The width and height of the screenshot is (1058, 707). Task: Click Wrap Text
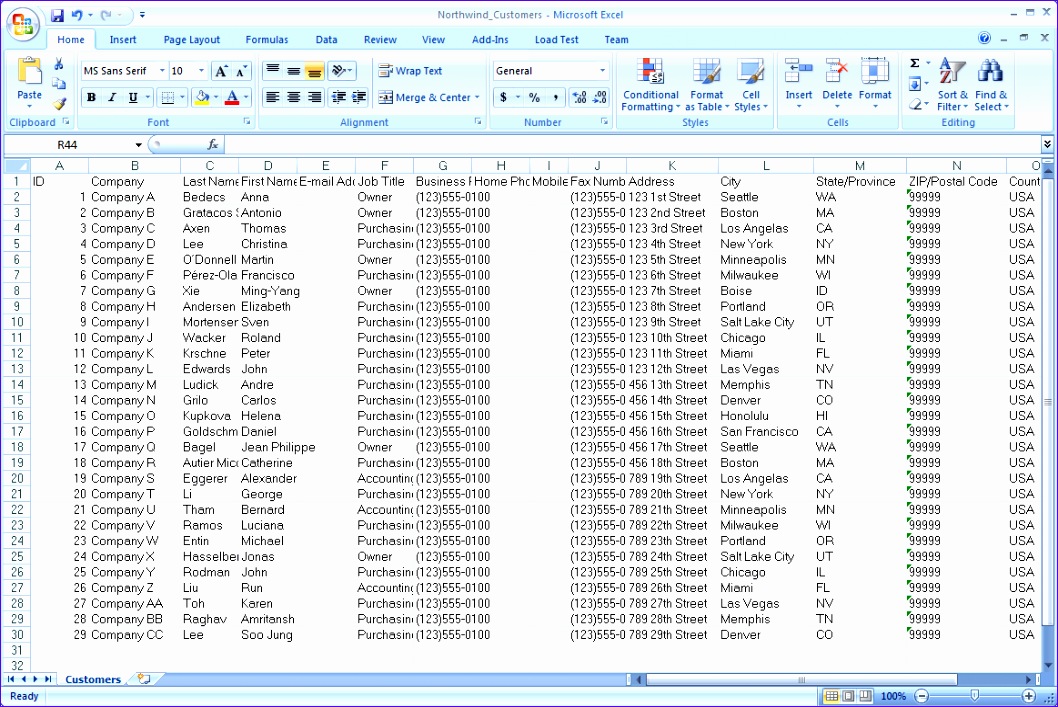click(x=410, y=71)
